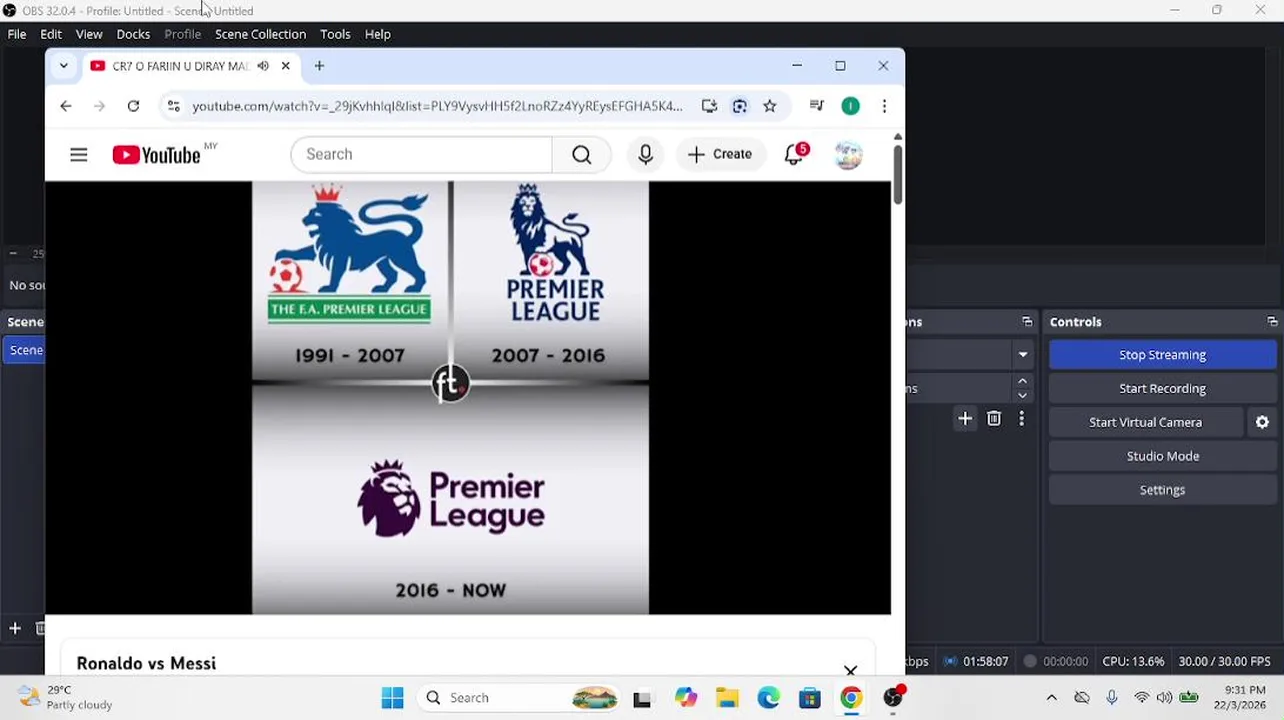This screenshot has height=720, width=1284.
Task: Add a transition with plus icon
Action: [965, 419]
